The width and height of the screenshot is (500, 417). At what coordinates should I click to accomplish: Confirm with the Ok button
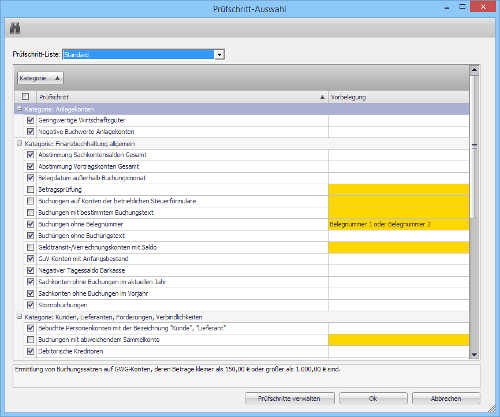point(373,398)
